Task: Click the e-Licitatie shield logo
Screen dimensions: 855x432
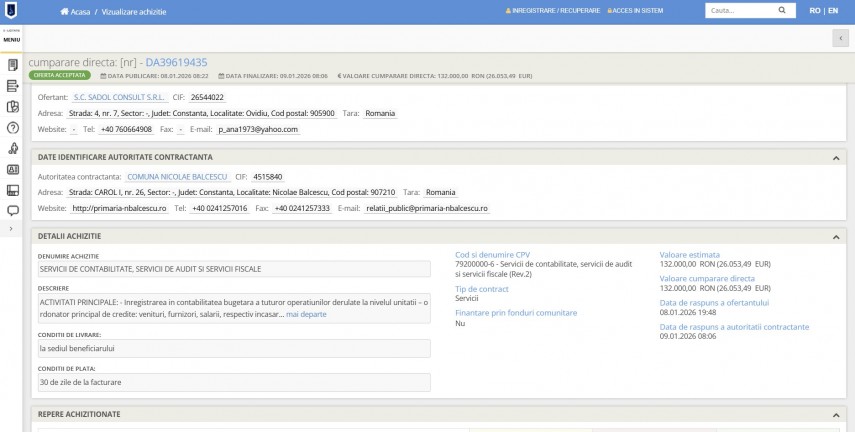Action: click(x=12, y=10)
